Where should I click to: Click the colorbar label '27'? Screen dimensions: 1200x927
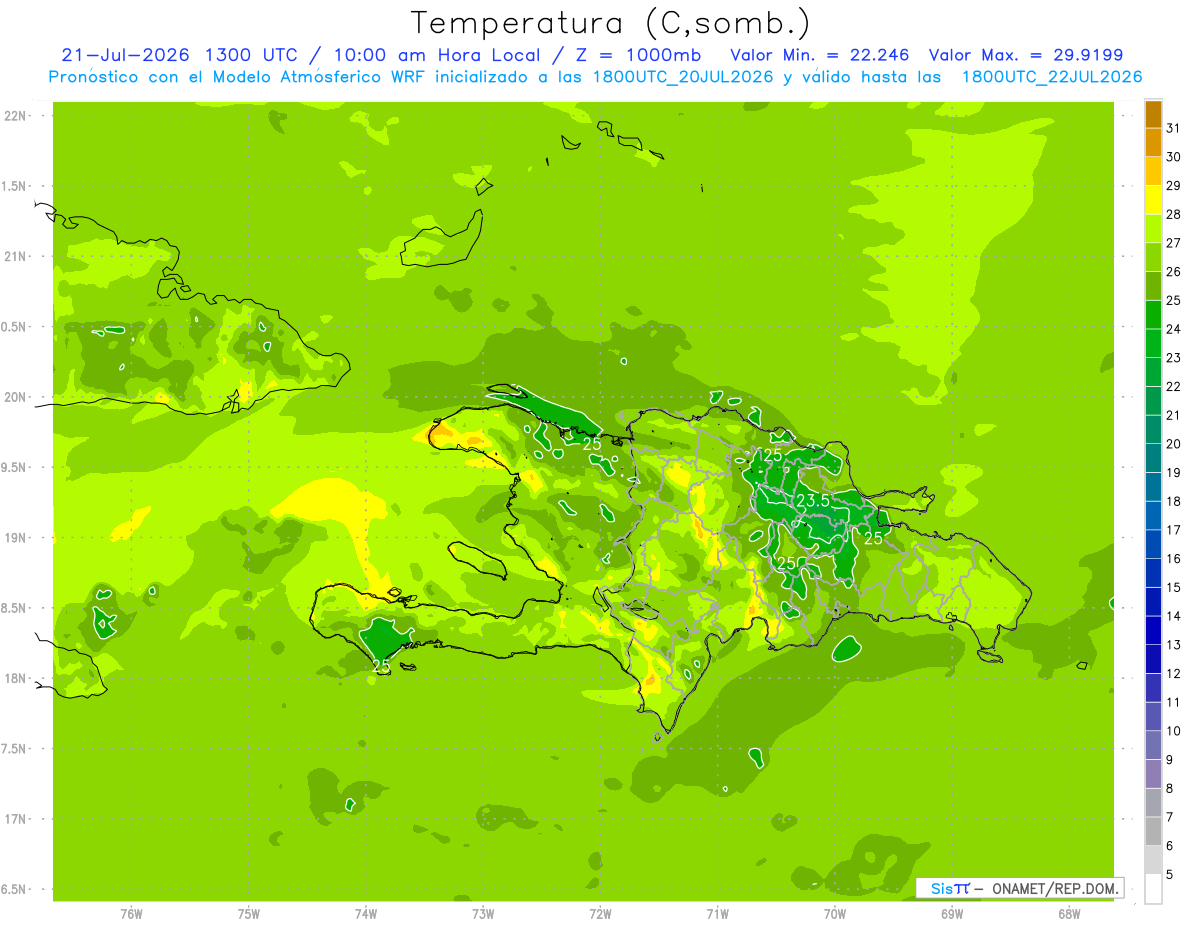[1174, 243]
